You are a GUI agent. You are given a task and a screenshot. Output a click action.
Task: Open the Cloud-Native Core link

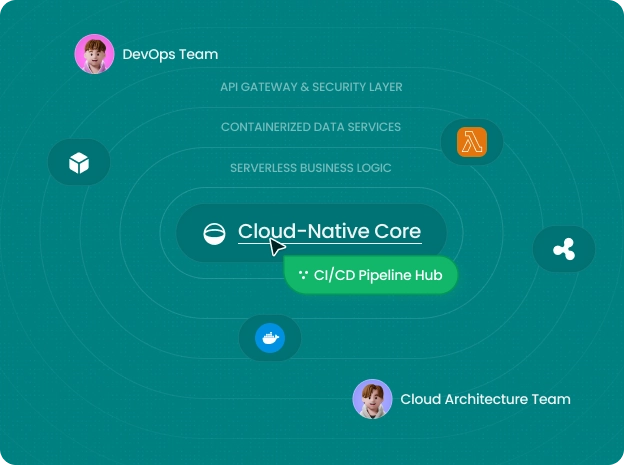330,232
